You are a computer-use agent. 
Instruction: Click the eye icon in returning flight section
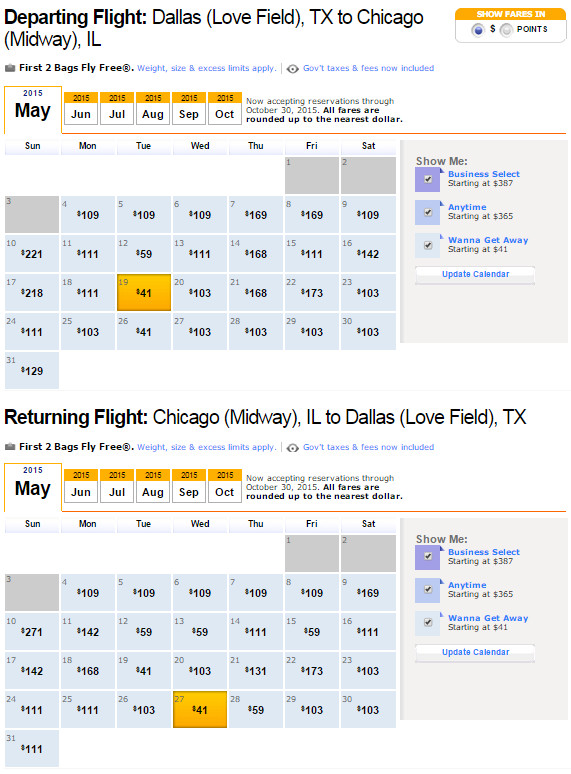[293, 448]
